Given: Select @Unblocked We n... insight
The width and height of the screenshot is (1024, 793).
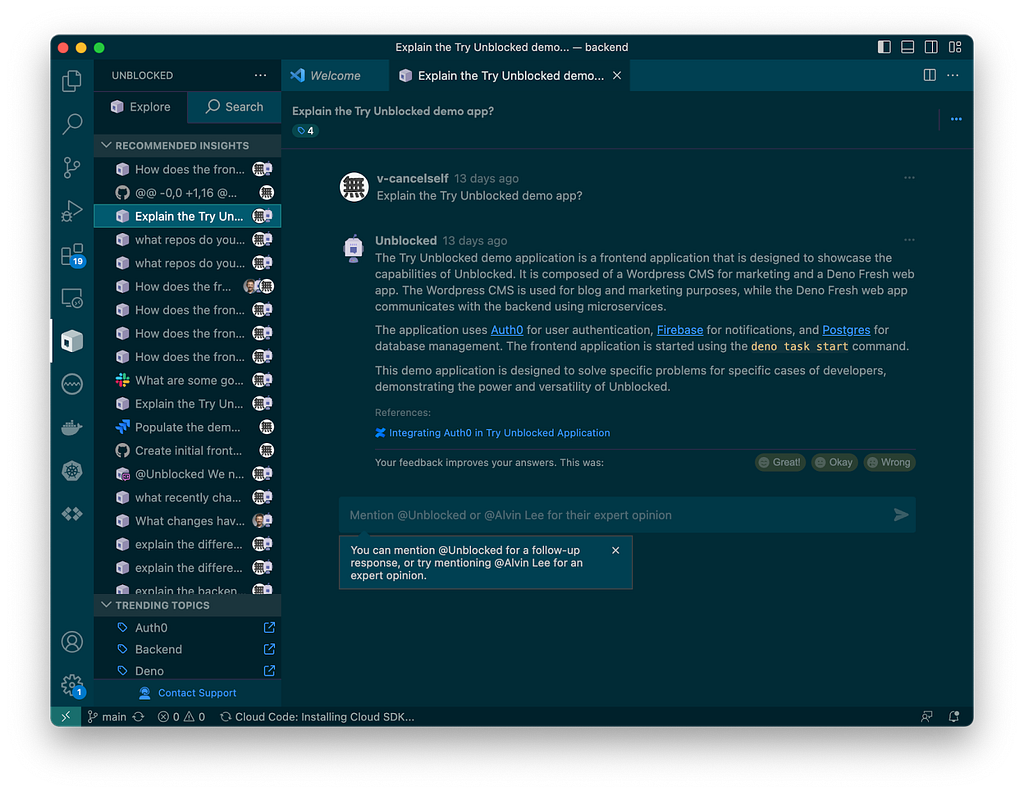Looking at the screenshot, I should click(x=187, y=474).
